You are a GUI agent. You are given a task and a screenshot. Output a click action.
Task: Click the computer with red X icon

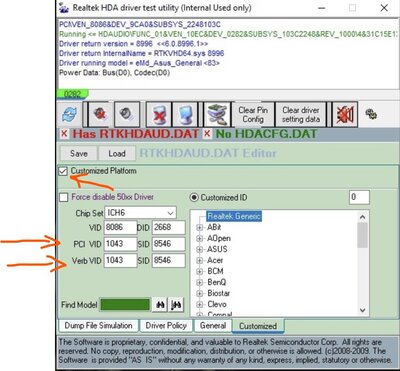pyautogui.click(x=159, y=115)
